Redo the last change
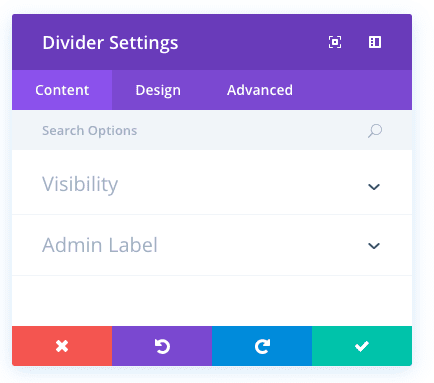Viewport: 434px width, 383px height. coord(262,346)
